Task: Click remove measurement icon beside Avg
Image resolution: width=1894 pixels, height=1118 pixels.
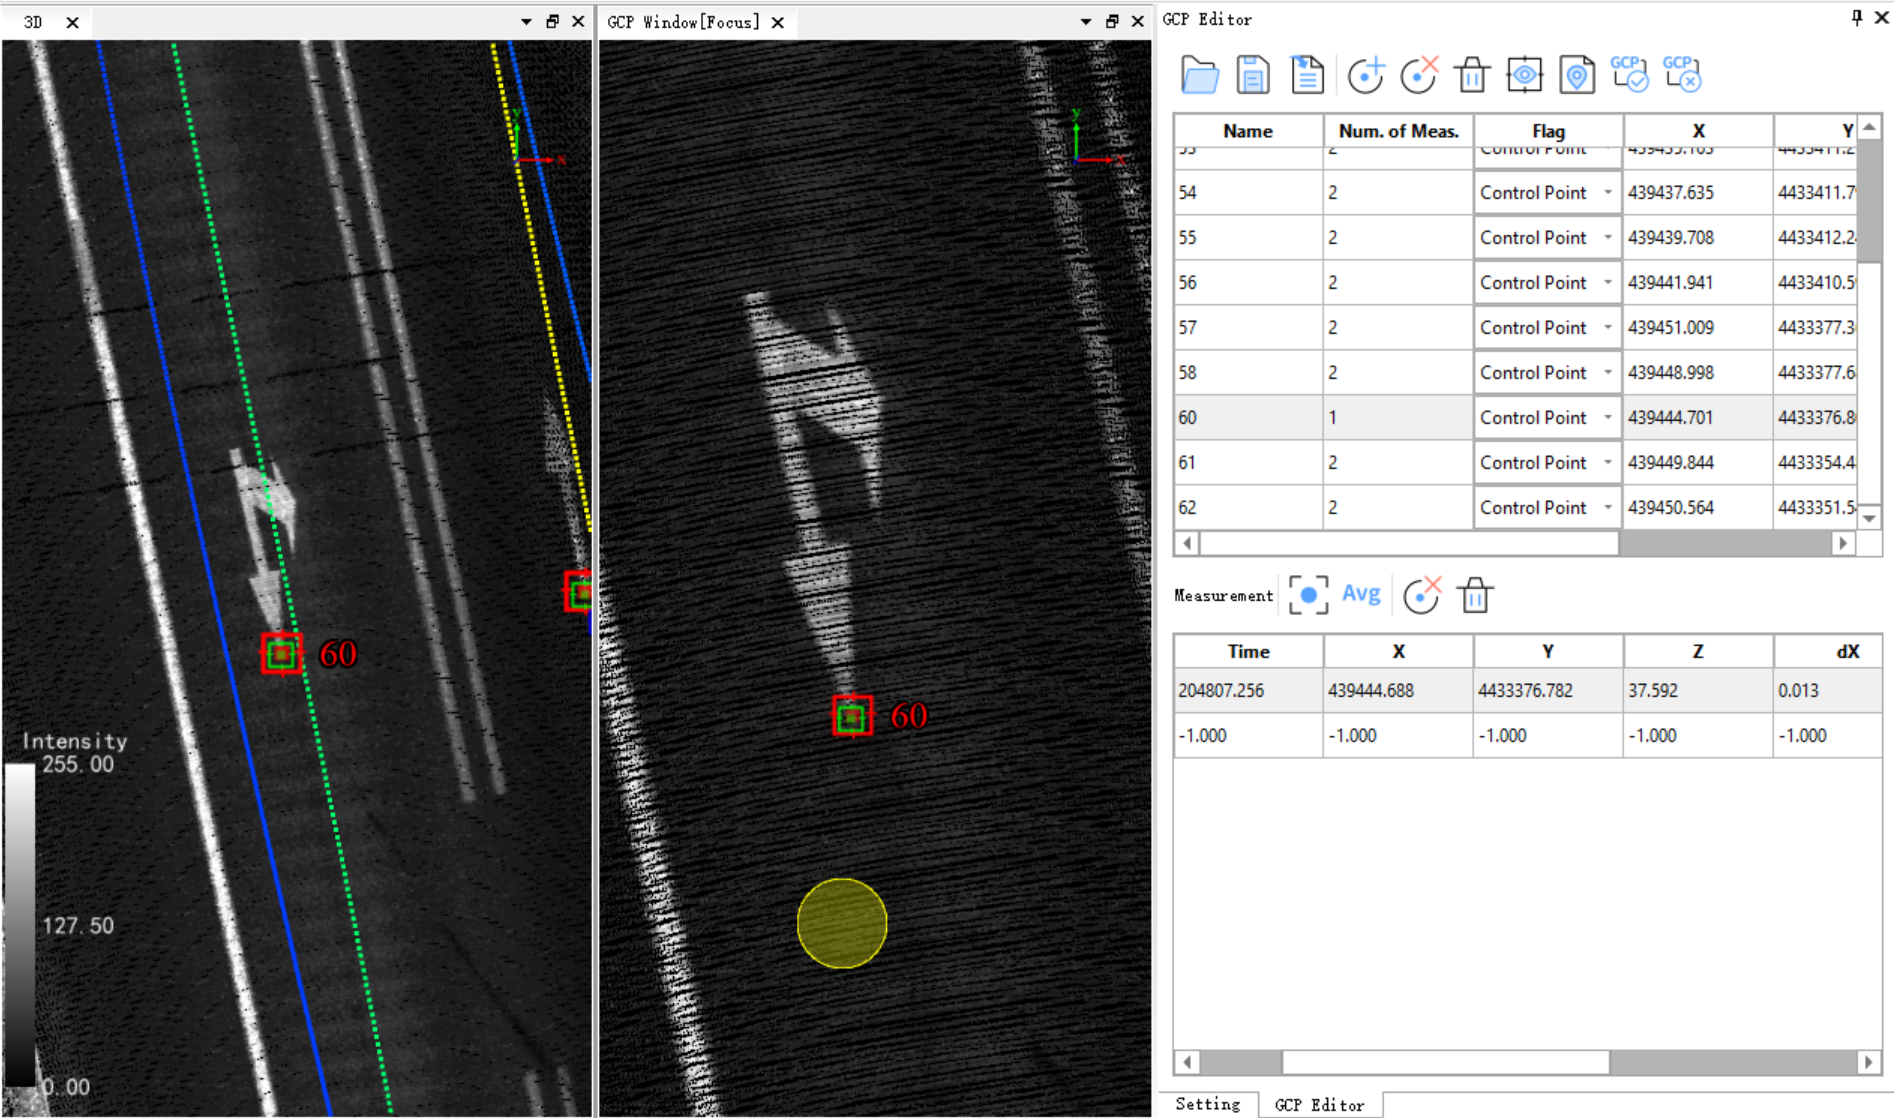Action: click(1421, 595)
